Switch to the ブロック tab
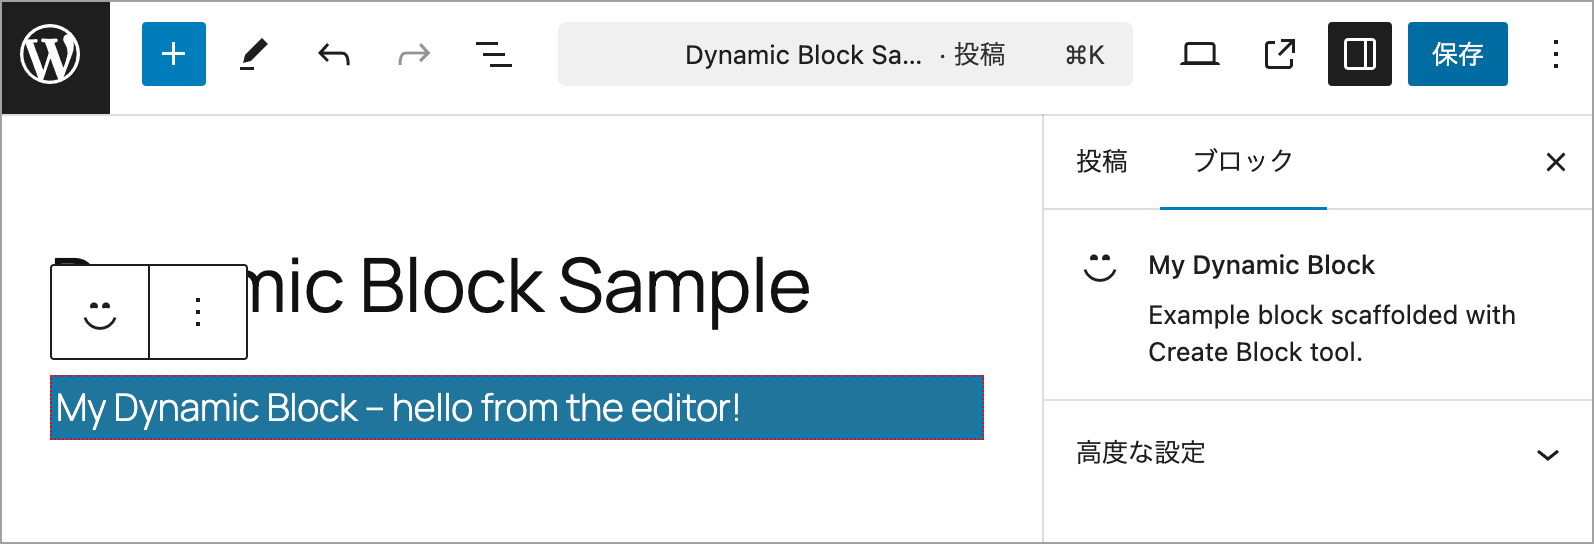Viewport: 1594px width, 544px height. [x=1243, y=162]
